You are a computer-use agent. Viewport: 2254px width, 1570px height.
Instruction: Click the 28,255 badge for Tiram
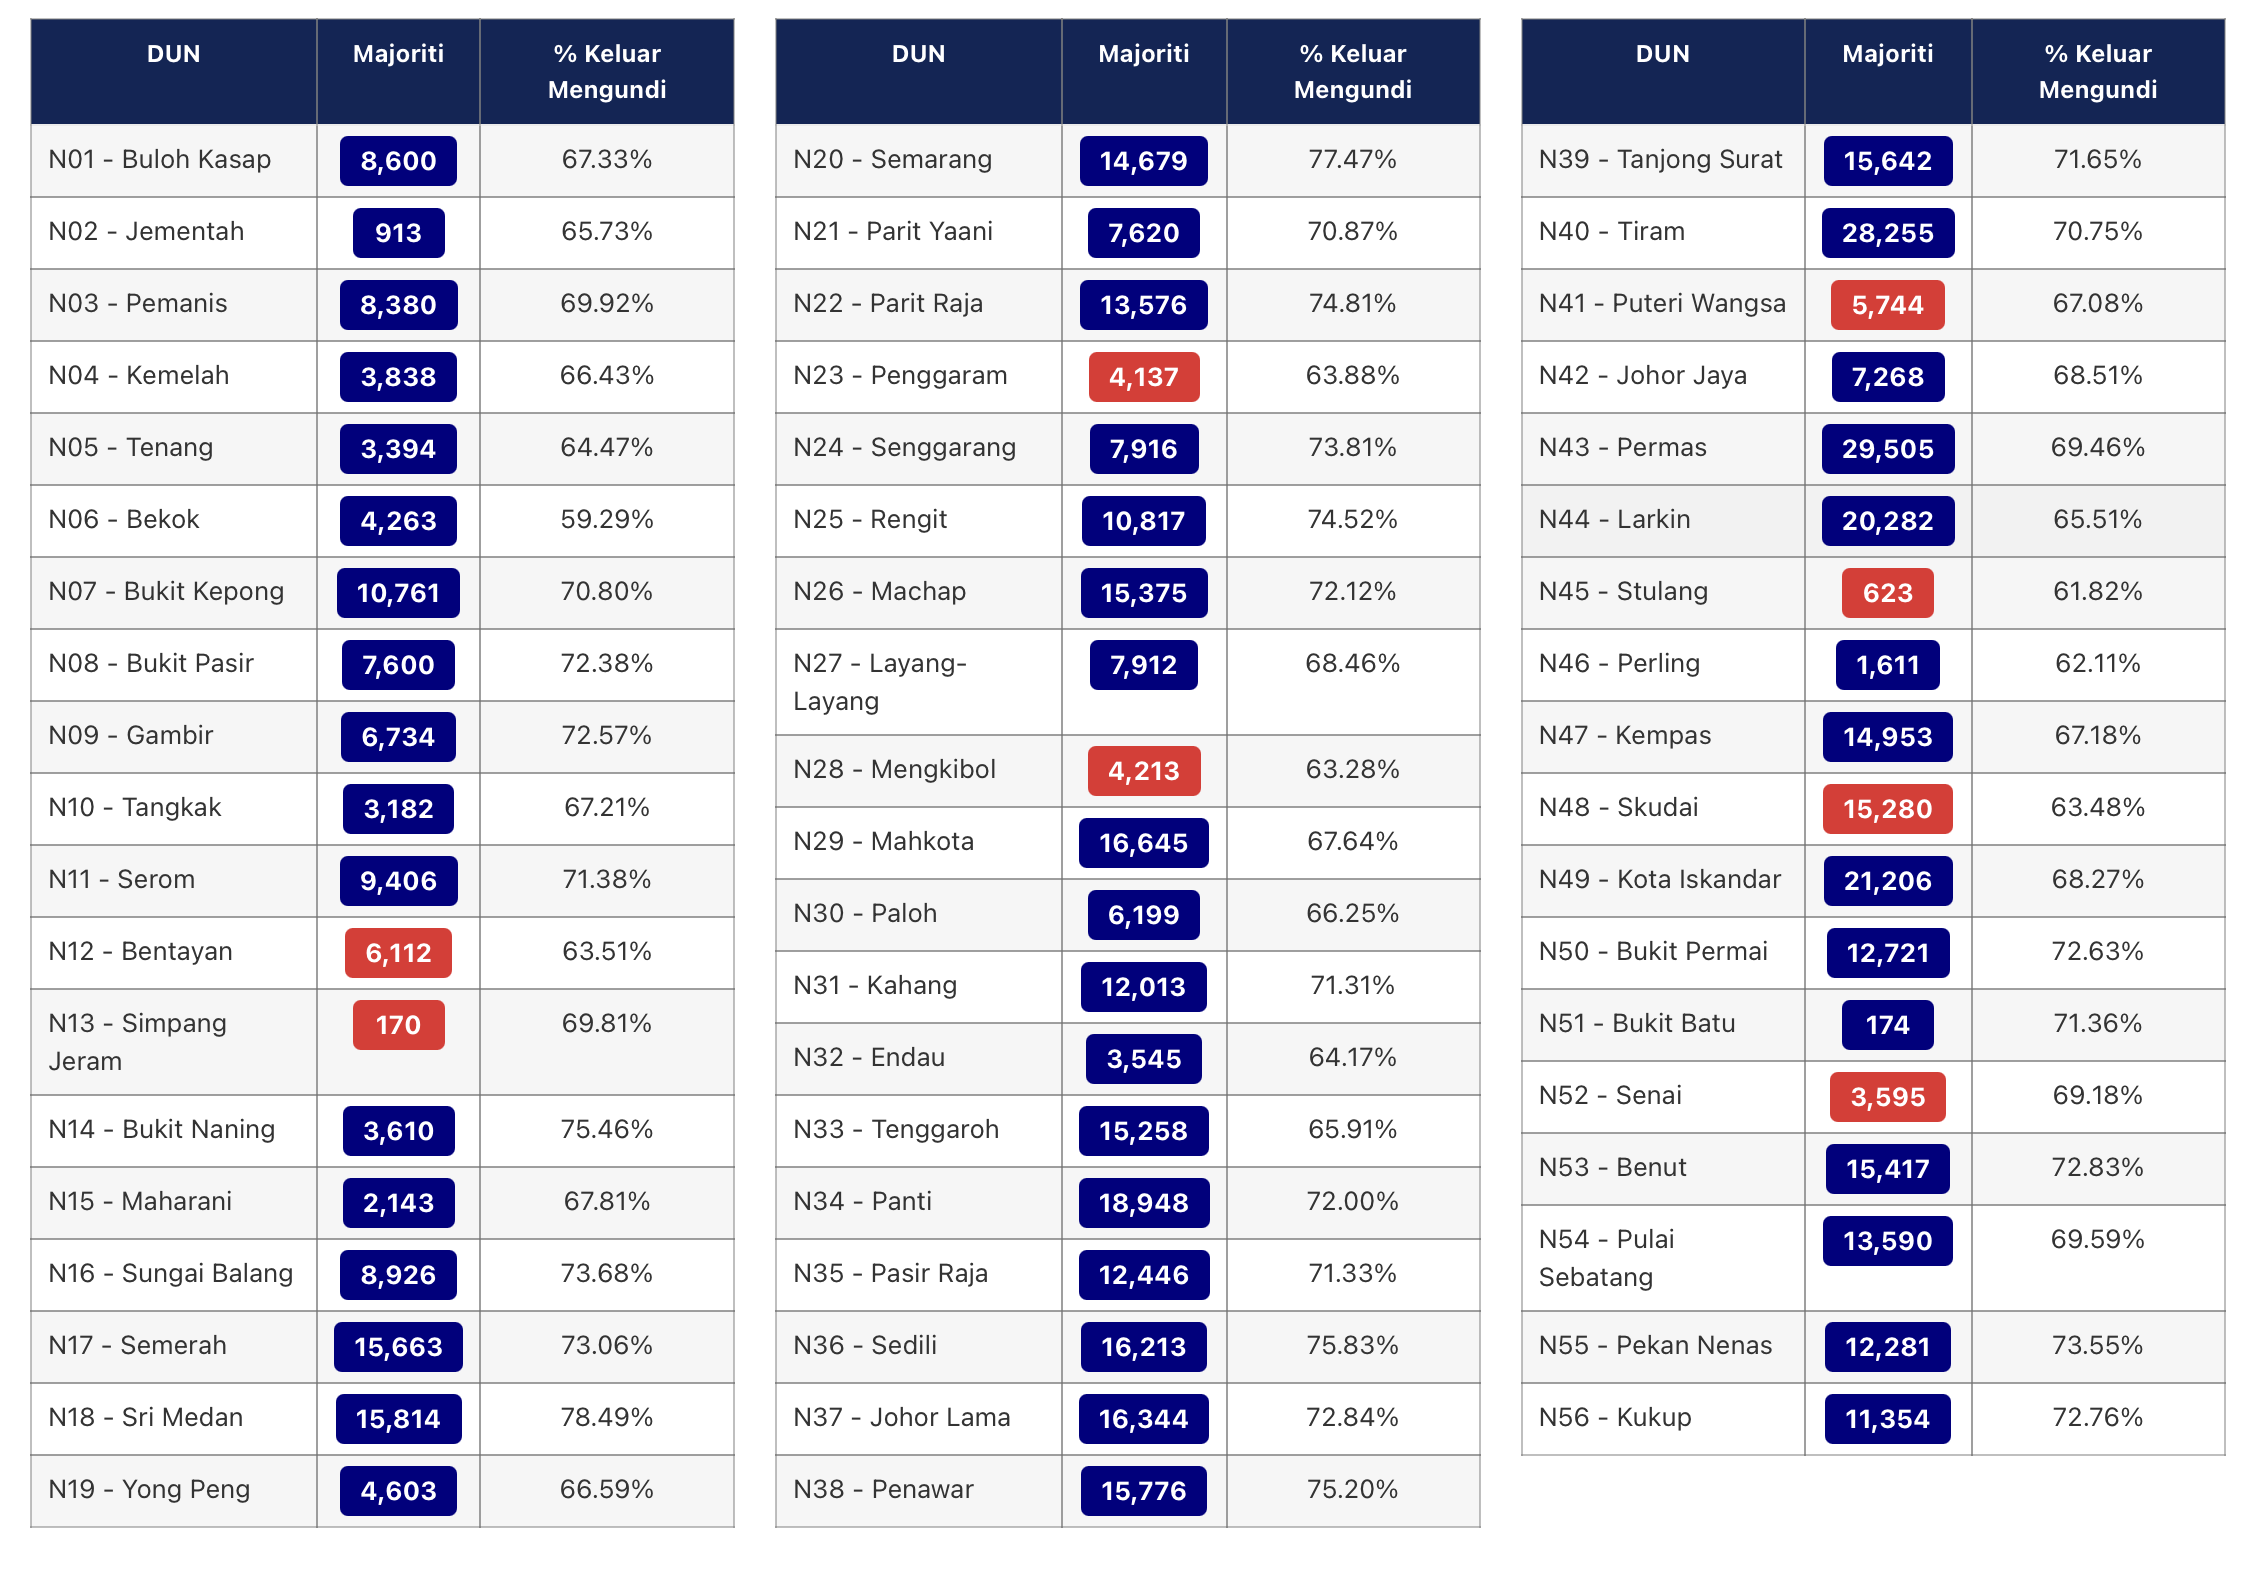[x=1887, y=233]
